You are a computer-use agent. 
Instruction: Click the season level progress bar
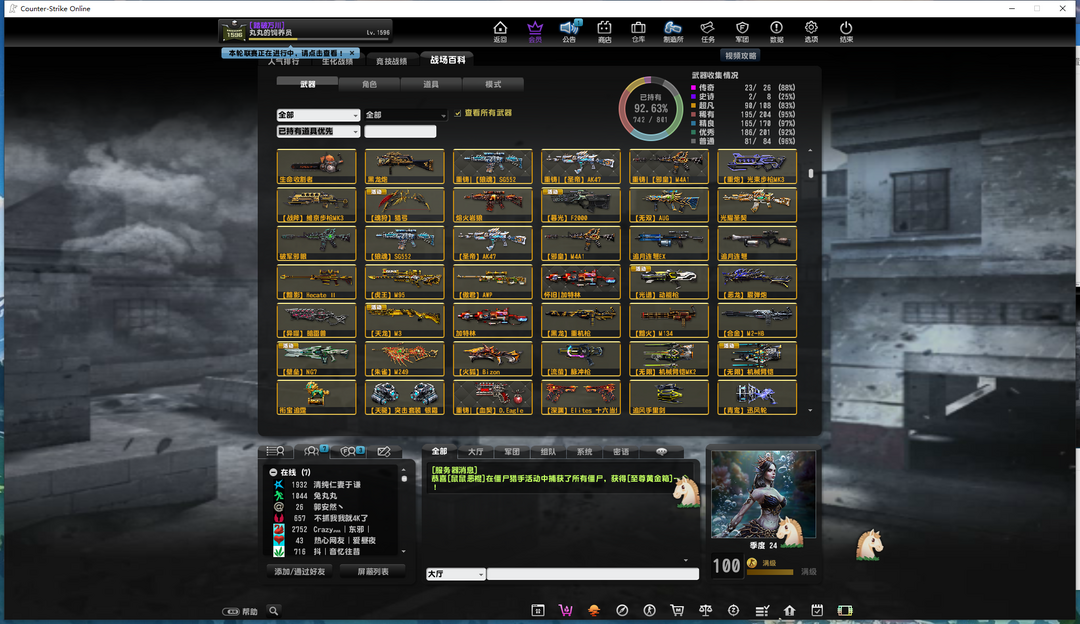[769, 572]
